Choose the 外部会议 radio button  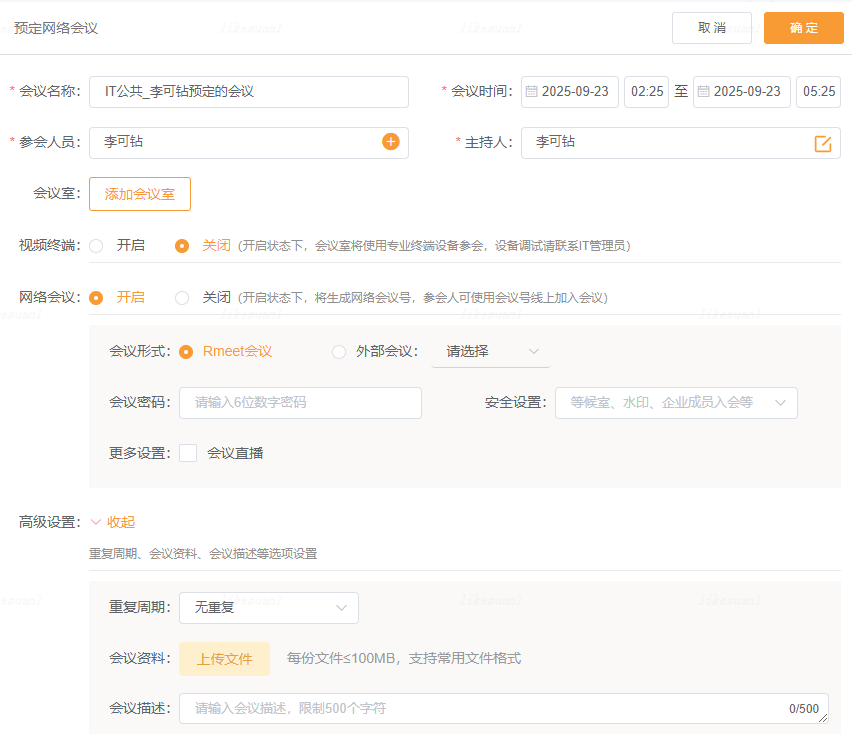click(x=339, y=351)
